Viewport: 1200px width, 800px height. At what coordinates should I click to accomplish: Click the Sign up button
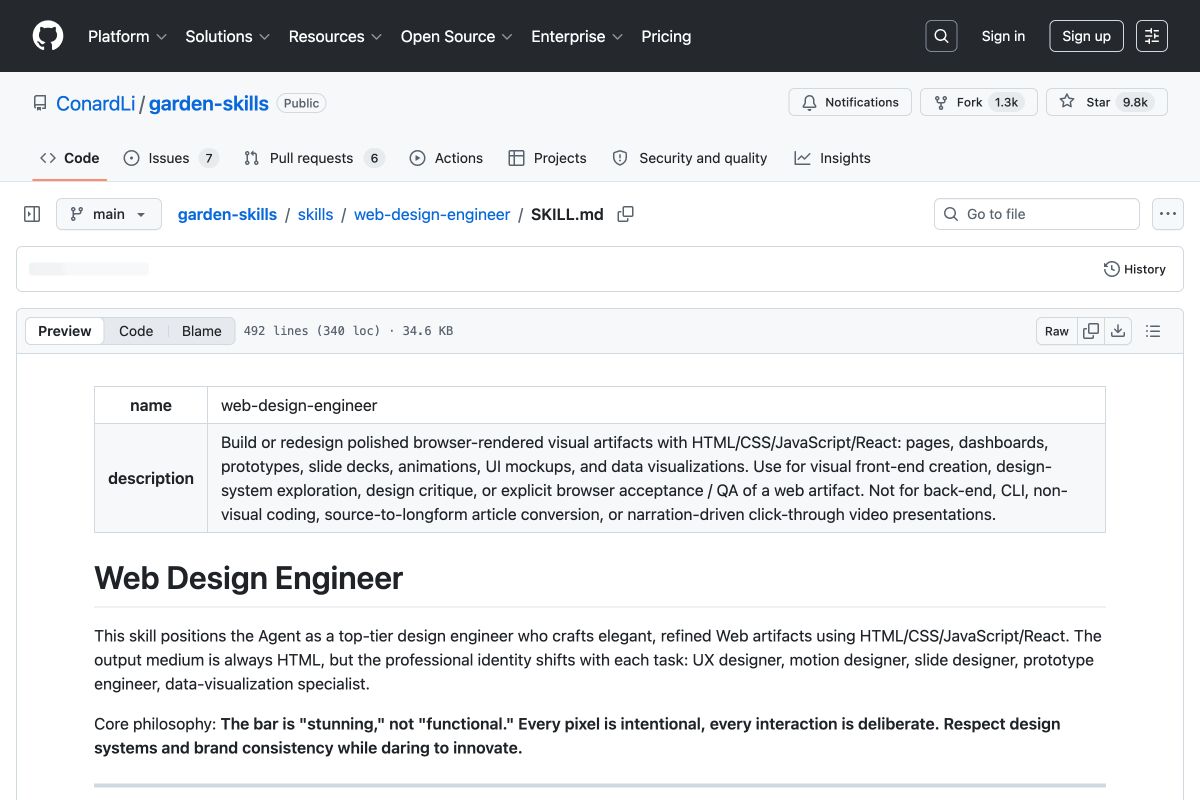[1086, 36]
